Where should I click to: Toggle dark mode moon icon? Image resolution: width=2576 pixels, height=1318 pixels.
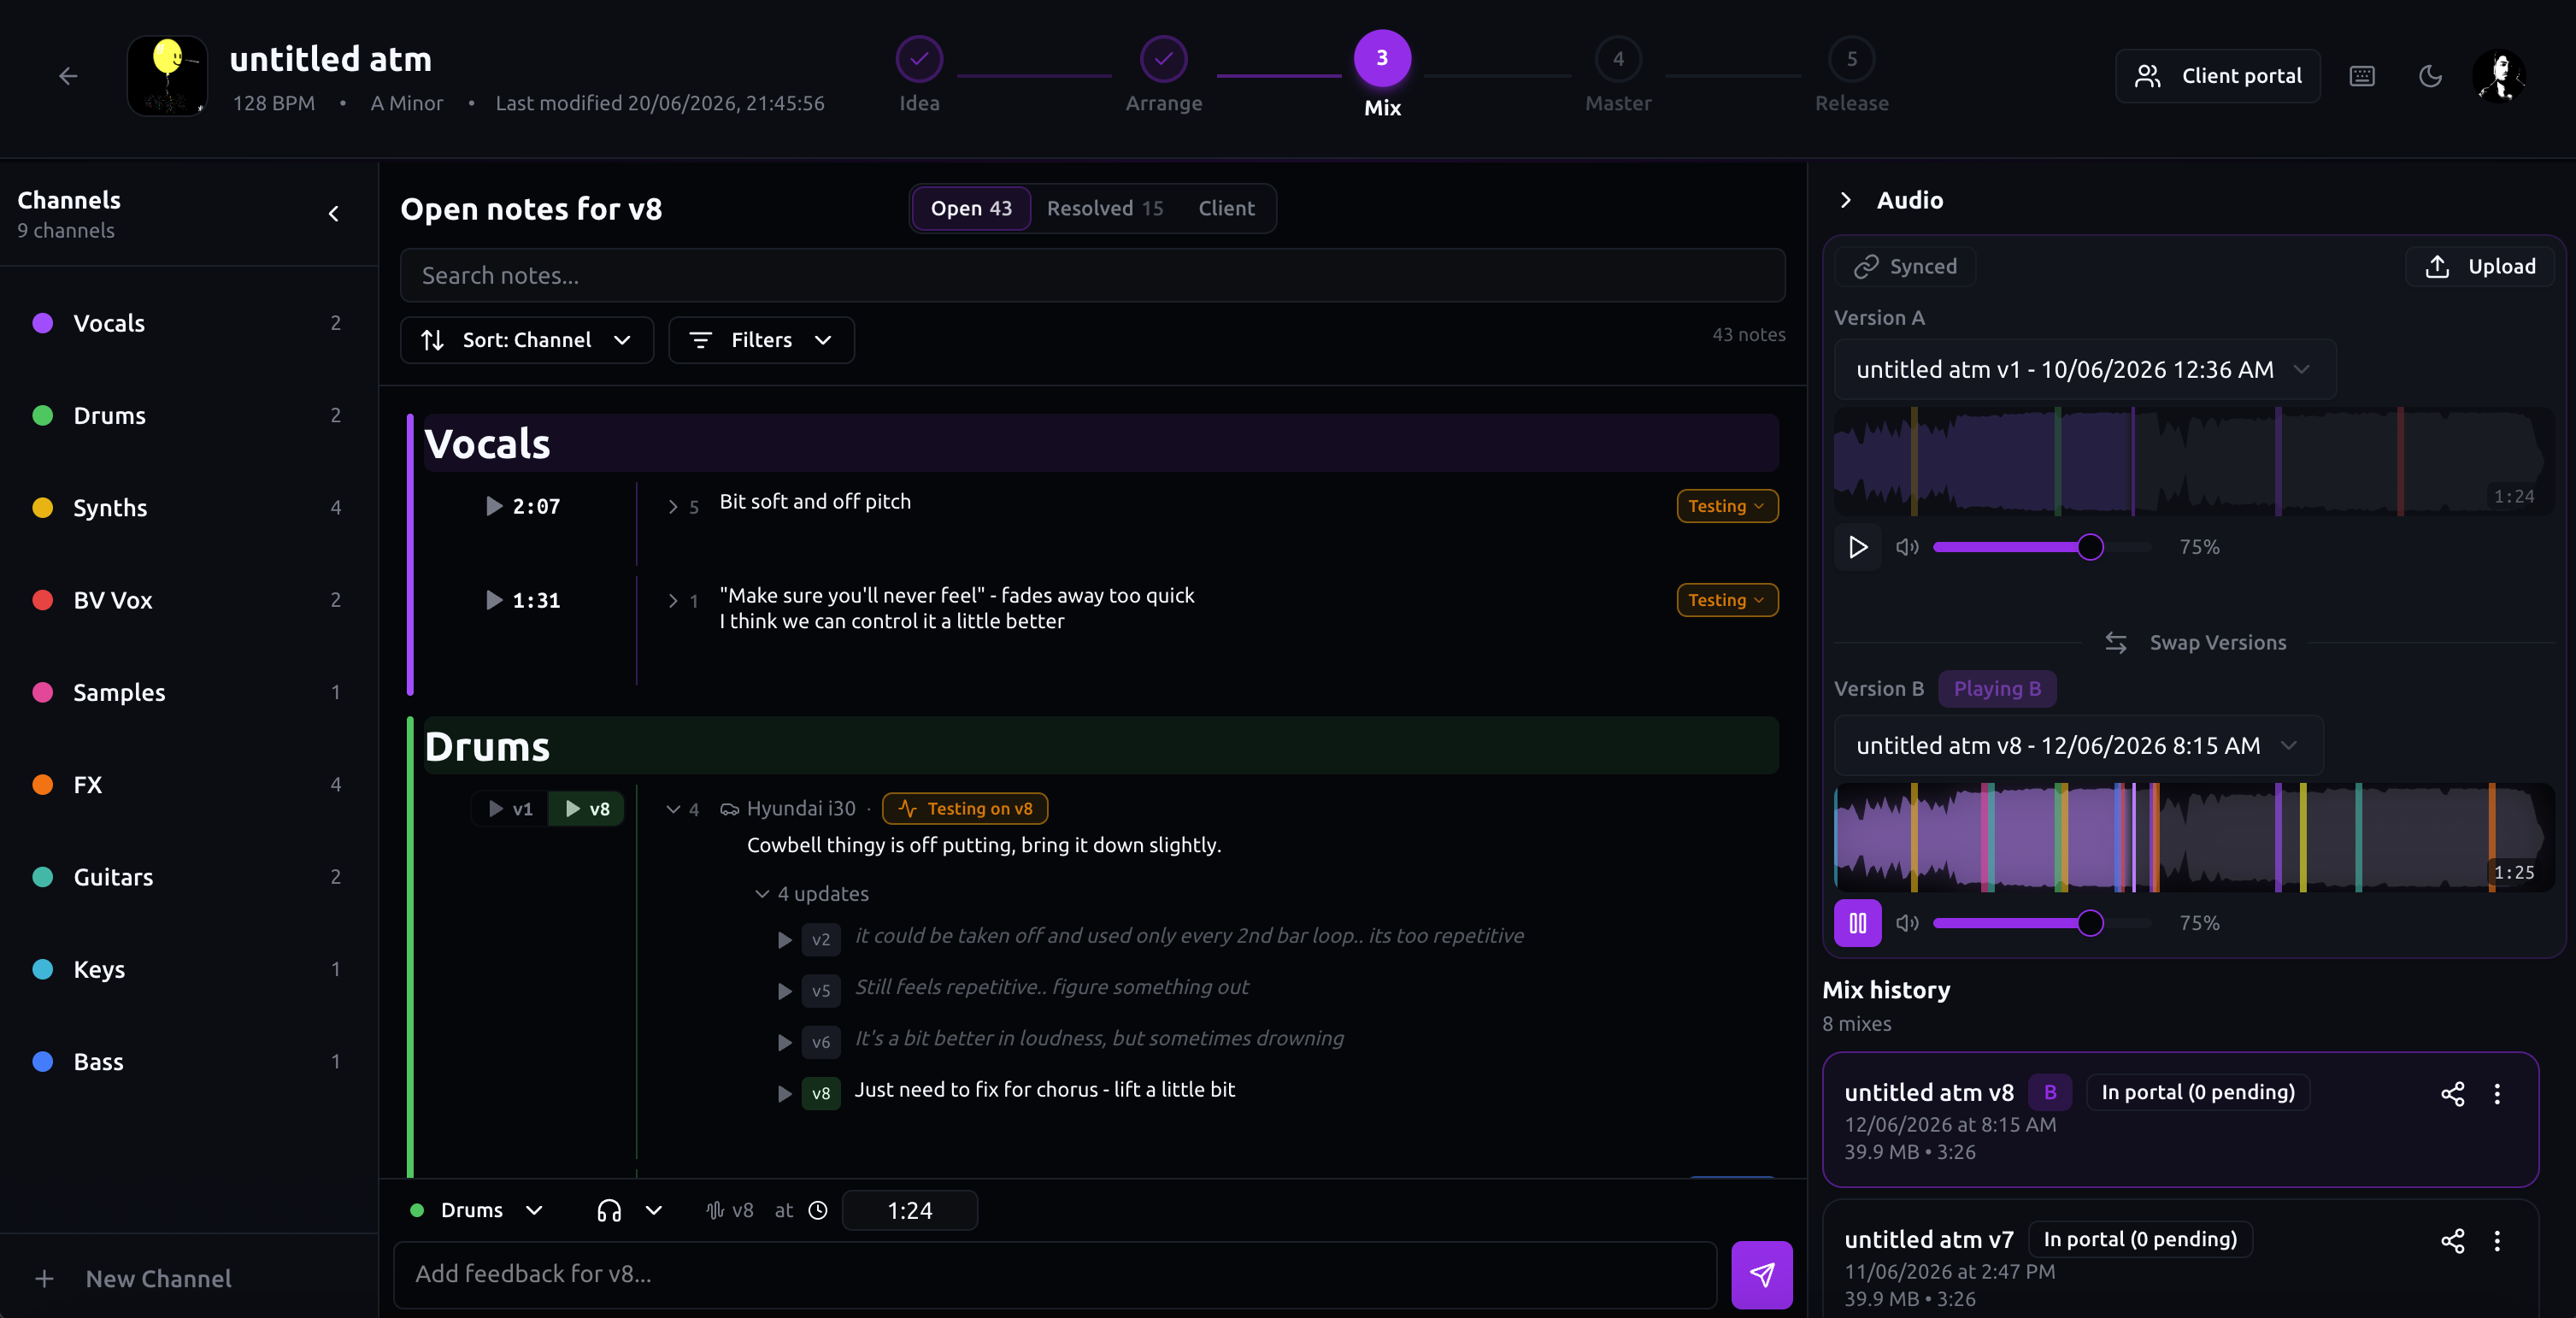click(x=2431, y=76)
